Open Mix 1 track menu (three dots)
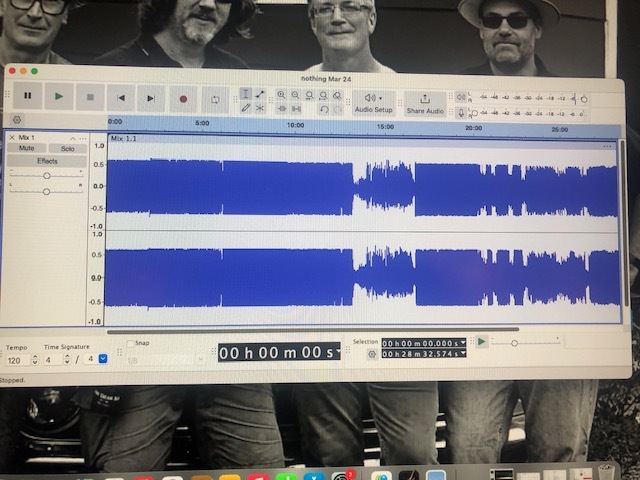The height and width of the screenshot is (480, 640). [x=83, y=139]
